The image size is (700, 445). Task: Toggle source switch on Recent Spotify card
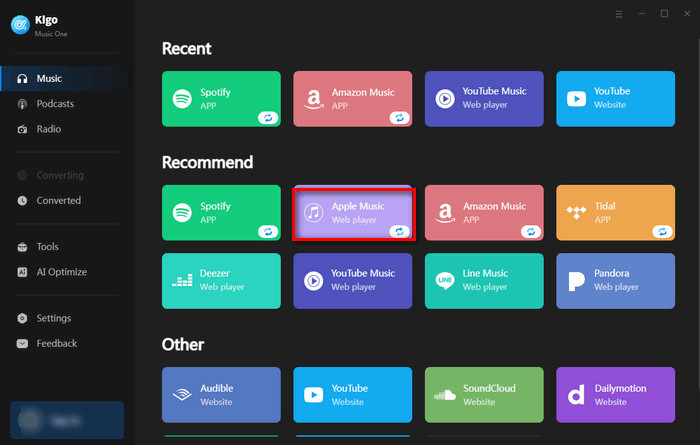tap(268, 118)
